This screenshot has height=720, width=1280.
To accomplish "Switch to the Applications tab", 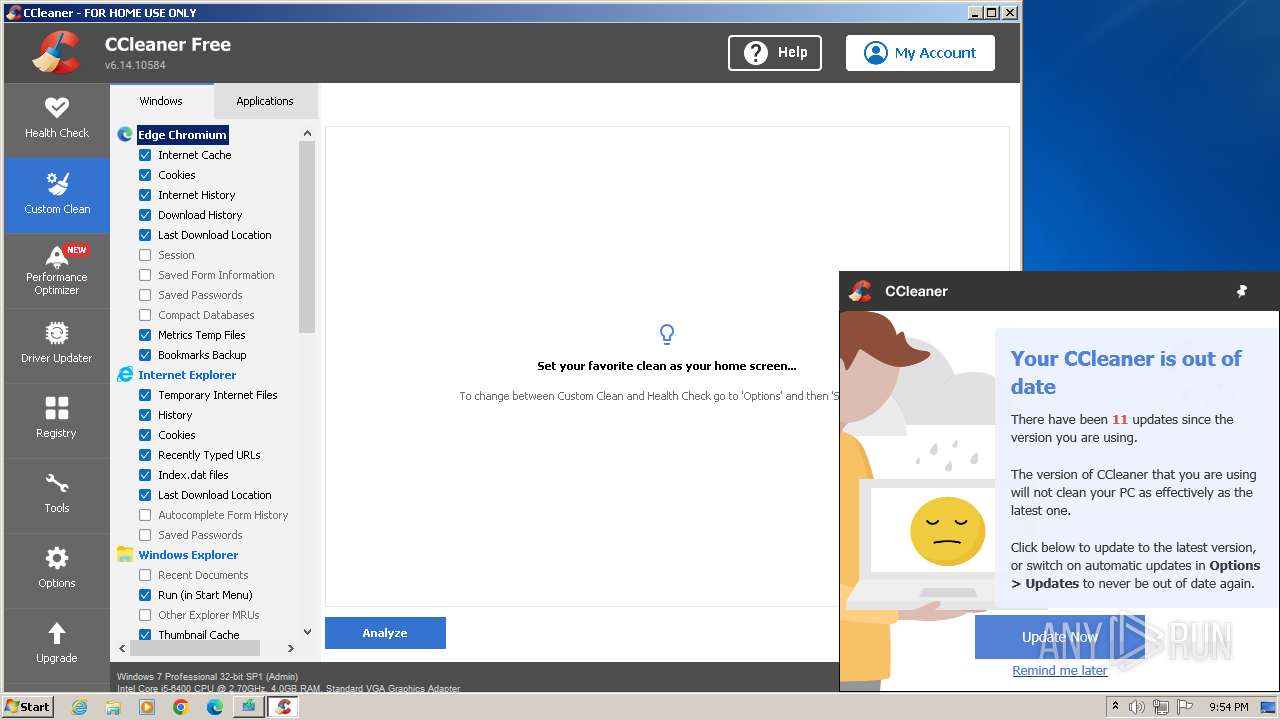I will [x=265, y=101].
